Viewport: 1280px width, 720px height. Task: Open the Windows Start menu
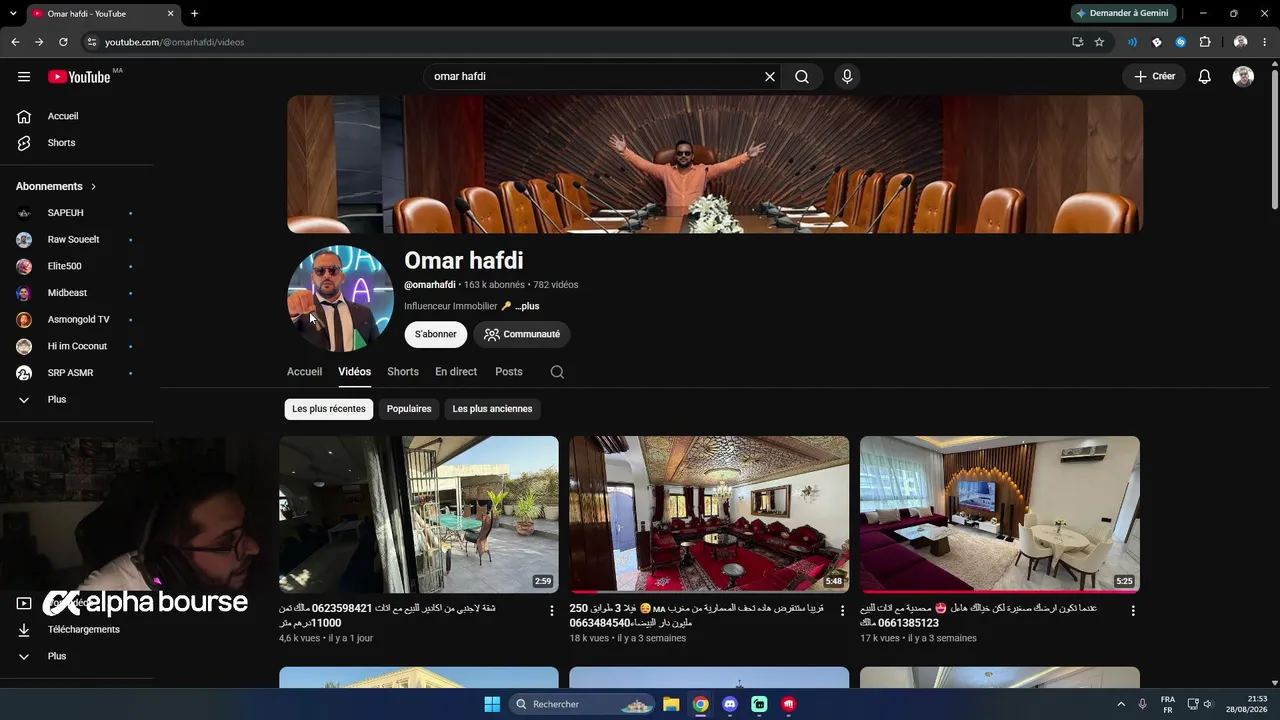click(x=492, y=704)
